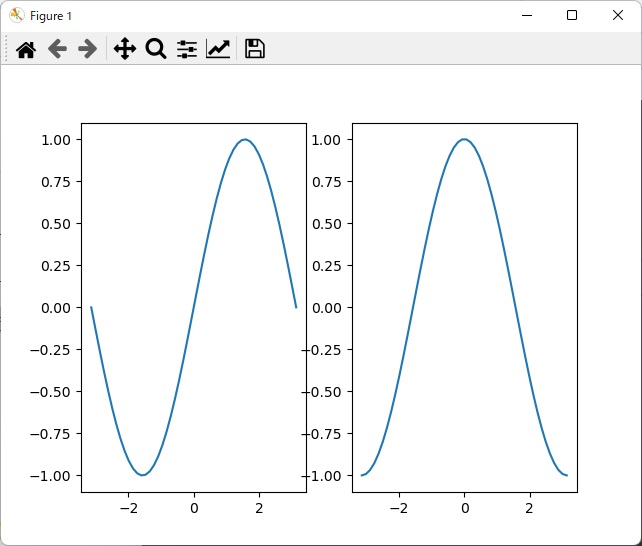Toggle the Zoom to rectangle magnifier tool
This screenshot has width=642, height=546.
(155, 49)
